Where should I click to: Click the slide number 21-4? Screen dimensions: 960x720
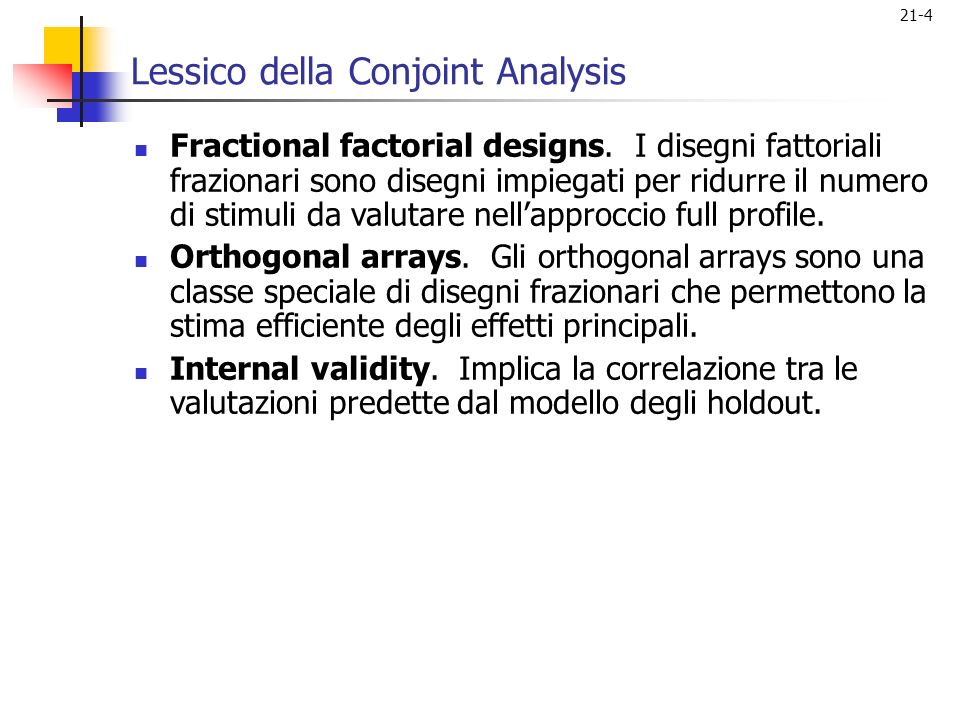916,15
